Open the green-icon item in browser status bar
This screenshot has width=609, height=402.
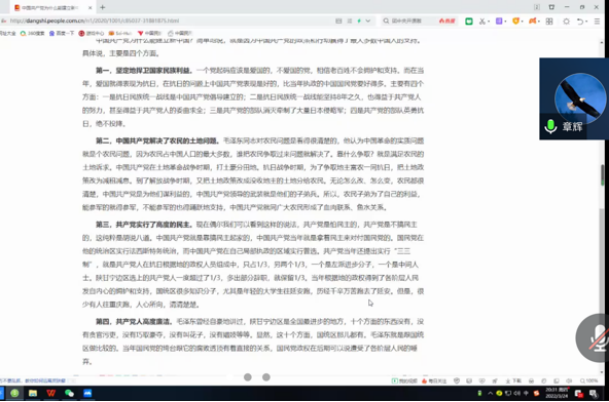pyautogui.click(x=404, y=381)
